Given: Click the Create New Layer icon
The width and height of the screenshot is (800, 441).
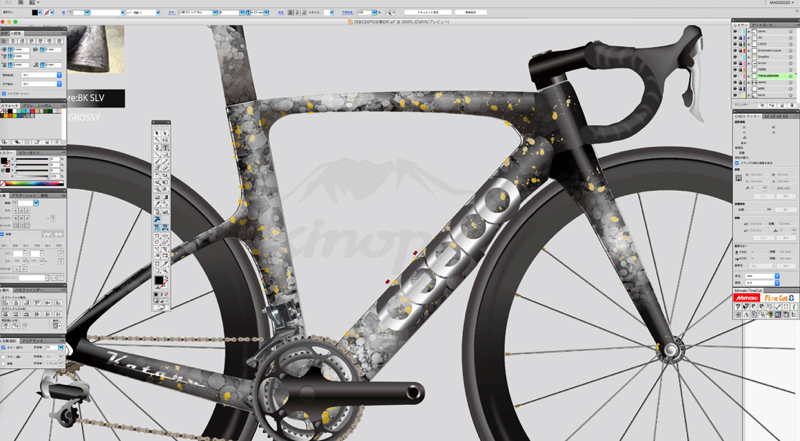Looking at the screenshot, I should click(x=782, y=105).
